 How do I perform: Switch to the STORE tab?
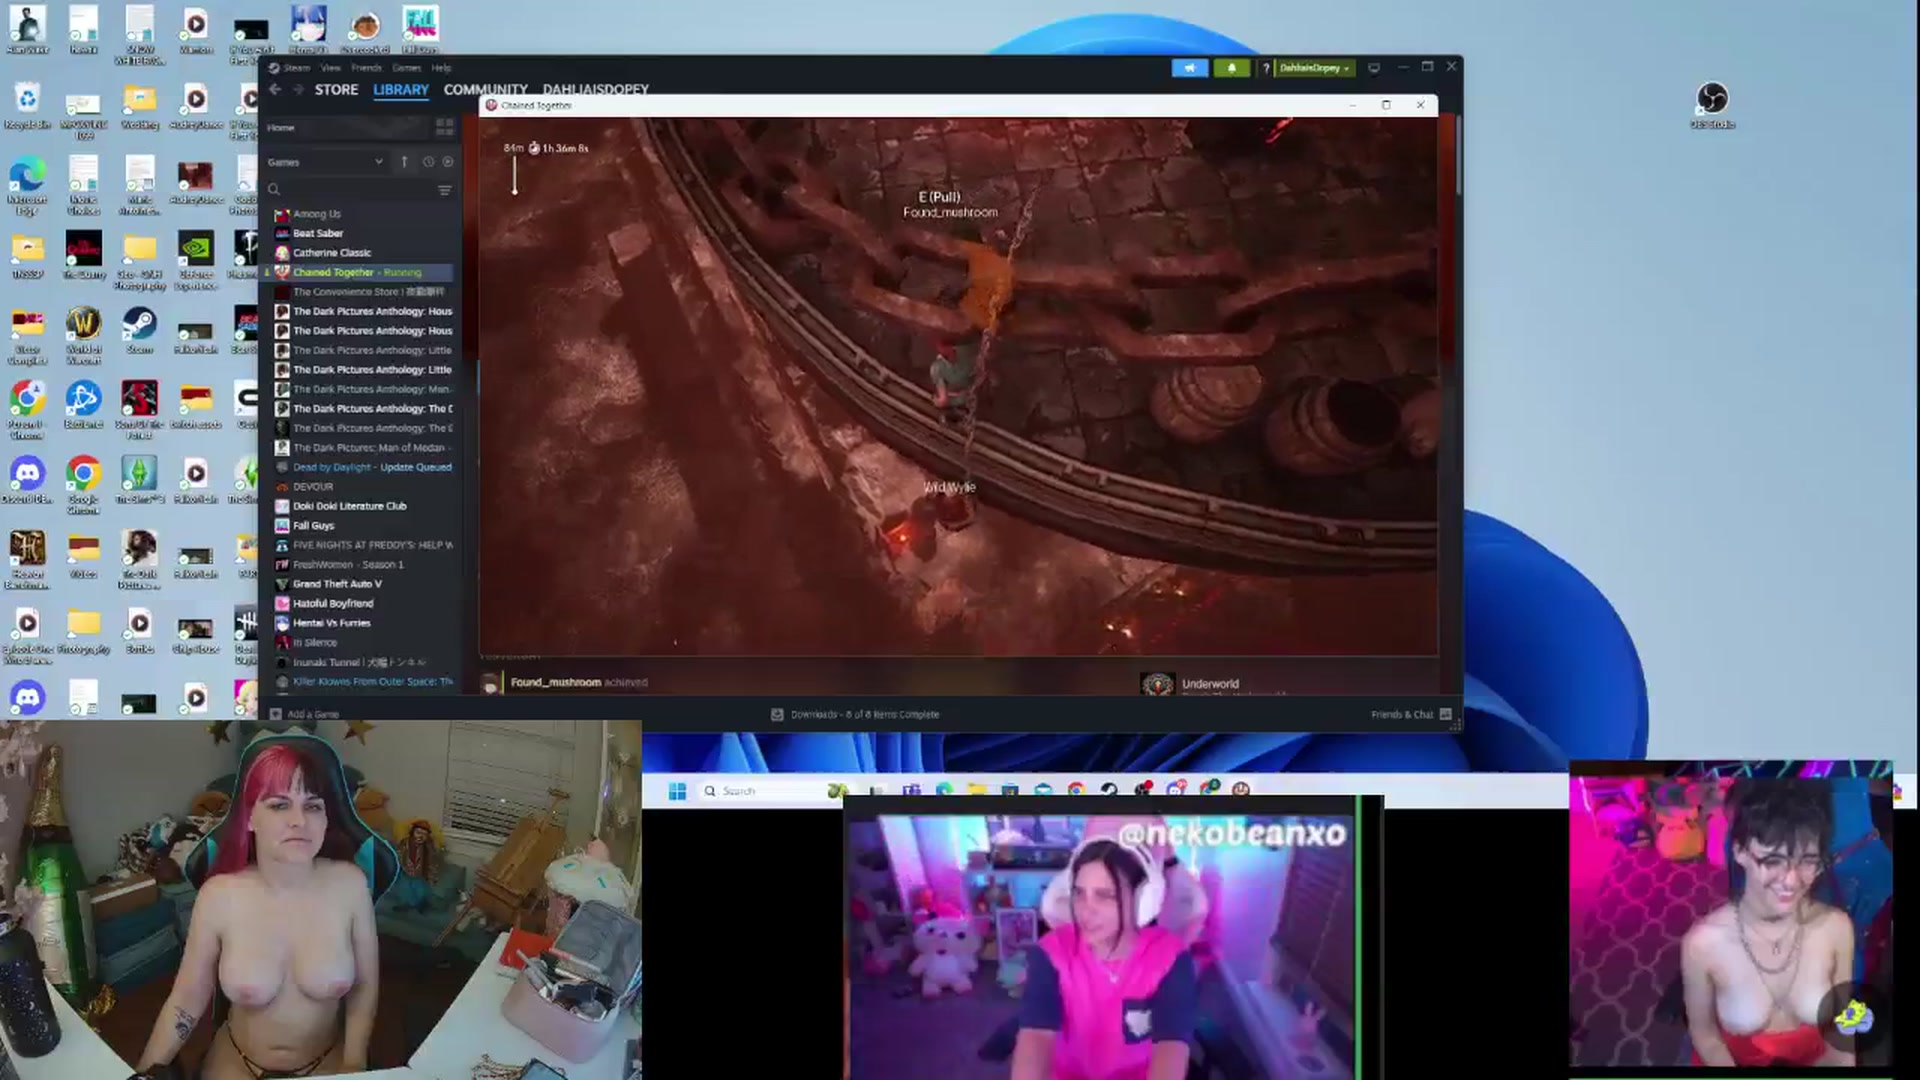tap(336, 90)
